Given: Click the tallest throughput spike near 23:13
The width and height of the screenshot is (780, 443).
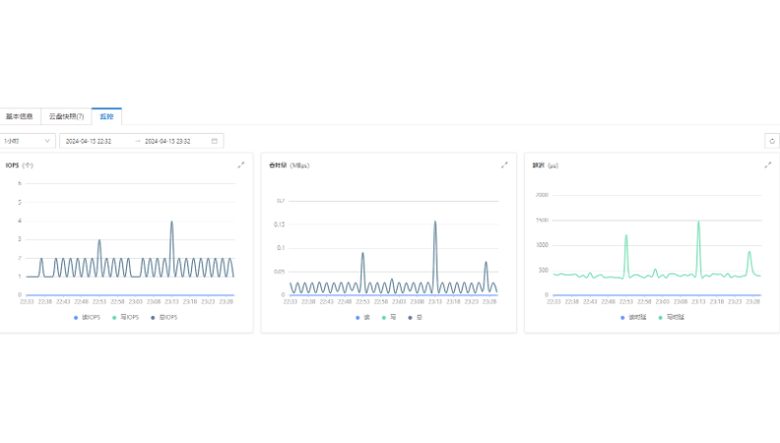Looking at the screenshot, I should pyautogui.click(x=435, y=222).
